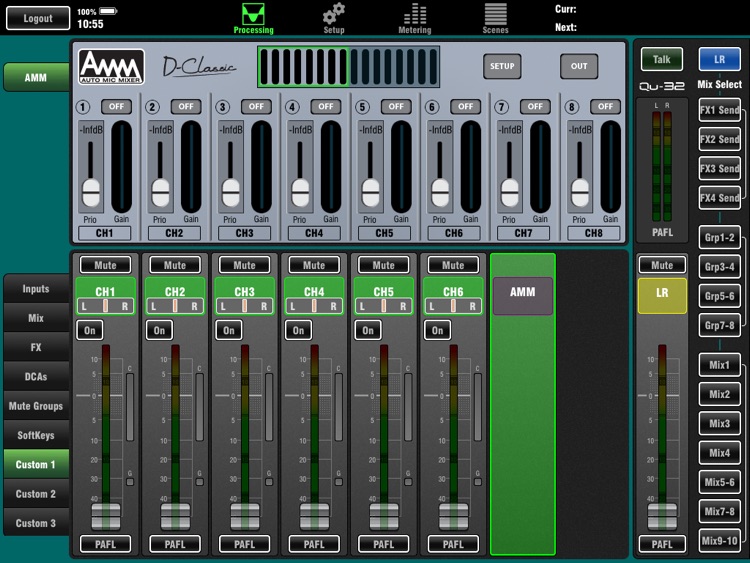750x563 pixels.
Task: Select the Mute Groups tab
Action: coord(36,406)
